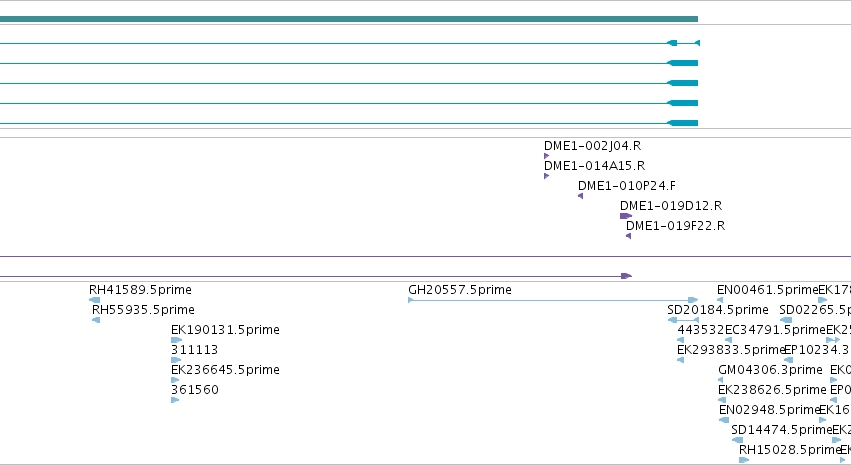Viewport: 851px width, 465px height.
Task: Open the RH55935.5prime EST label
Action: (x=143, y=310)
